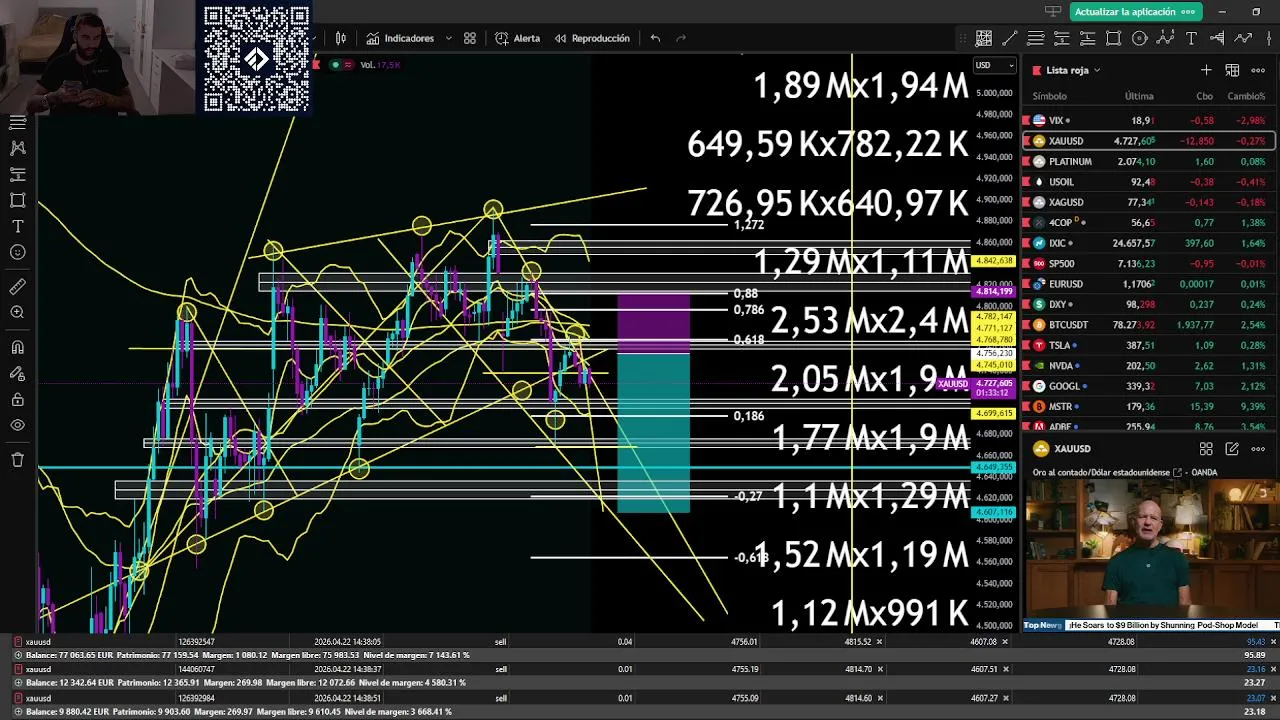Select NVDA row in watchlist
This screenshot has height=720, width=1280.
coord(1148,366)
